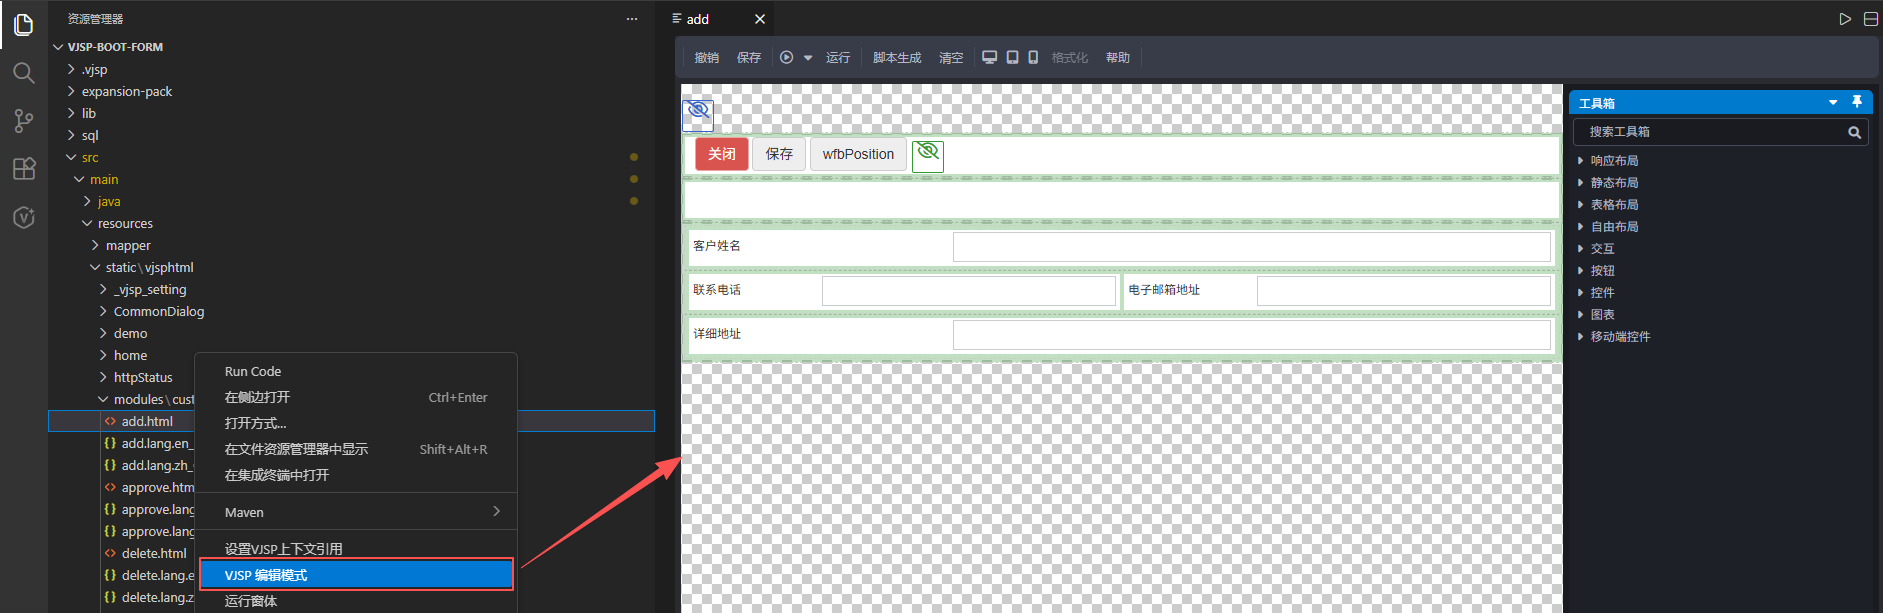Click the 脚本生成 toolbar button

[896, 58]
